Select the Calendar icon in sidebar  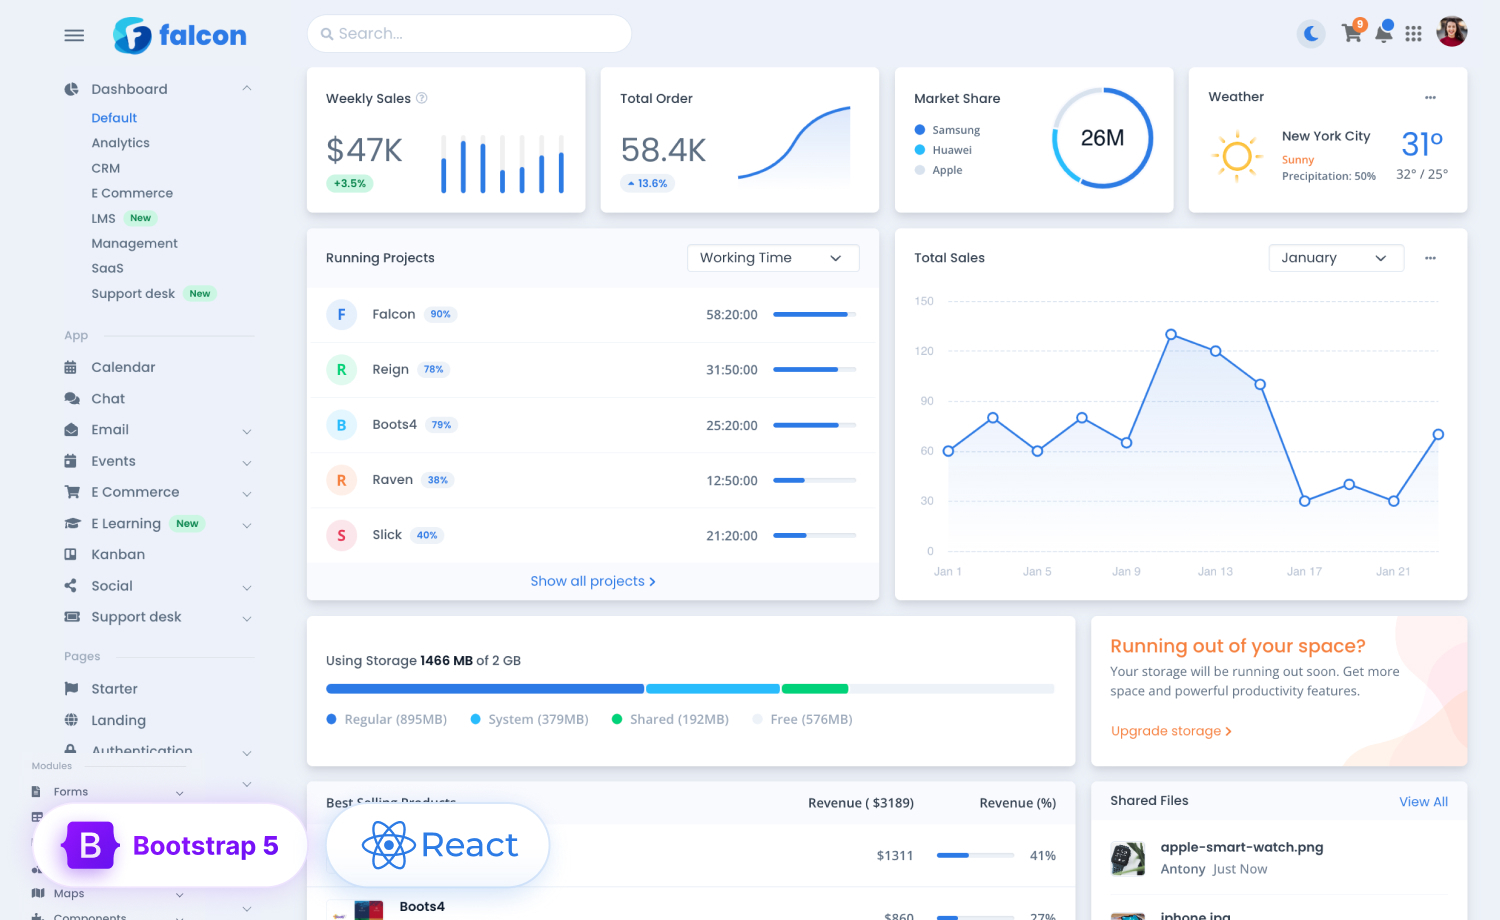pos(72,367)
